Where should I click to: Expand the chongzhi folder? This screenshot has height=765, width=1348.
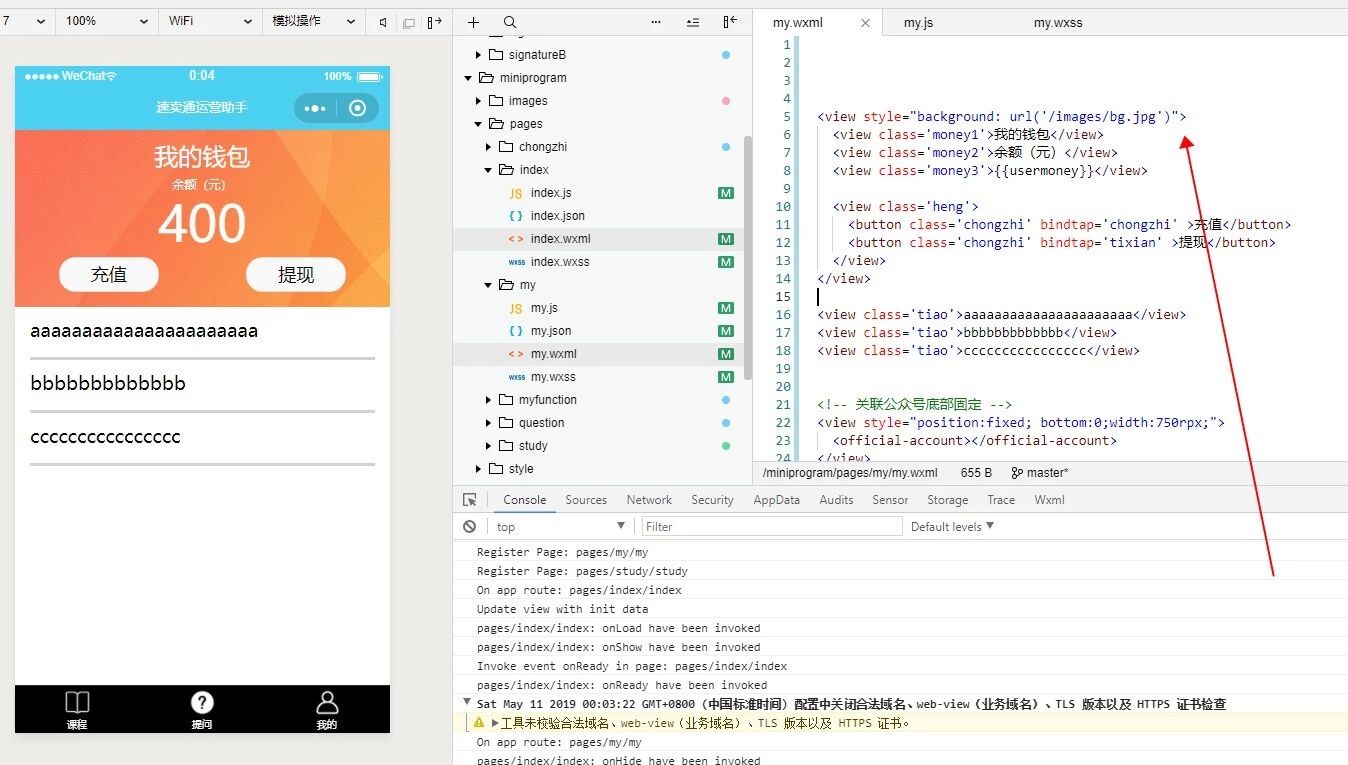(490, 147)
